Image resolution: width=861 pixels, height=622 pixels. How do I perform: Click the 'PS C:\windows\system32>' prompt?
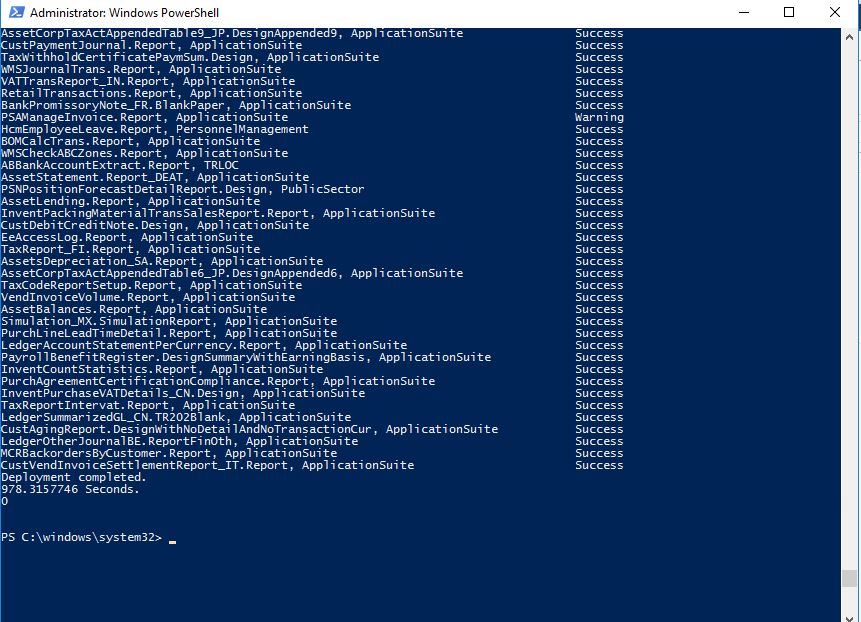[x=82, y=537]
